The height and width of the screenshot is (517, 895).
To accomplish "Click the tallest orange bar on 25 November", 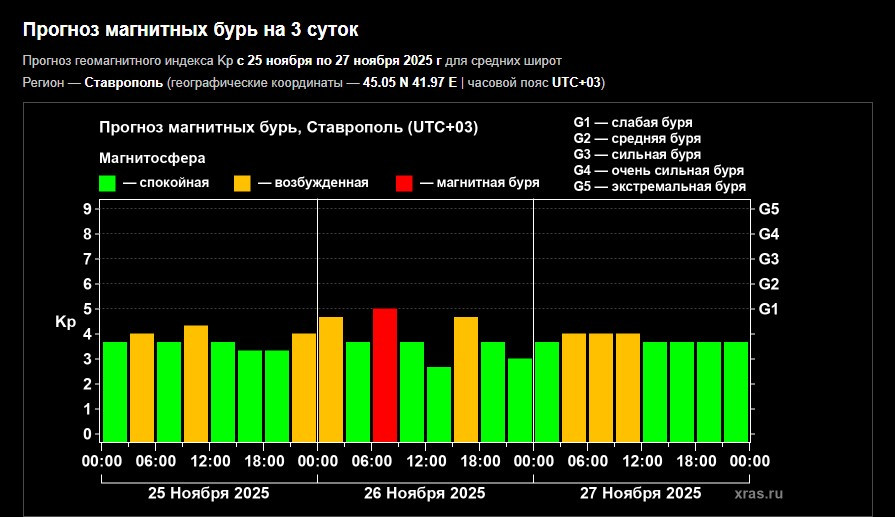I will 196,383.
